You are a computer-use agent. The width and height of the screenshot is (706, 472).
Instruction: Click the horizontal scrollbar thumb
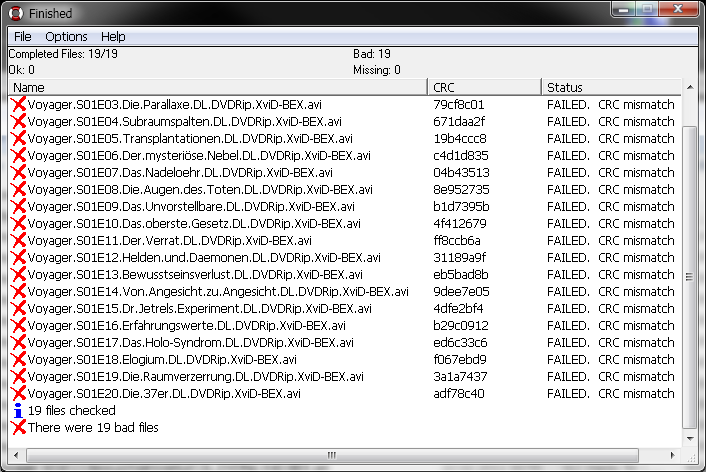click(x=332, y=455)
